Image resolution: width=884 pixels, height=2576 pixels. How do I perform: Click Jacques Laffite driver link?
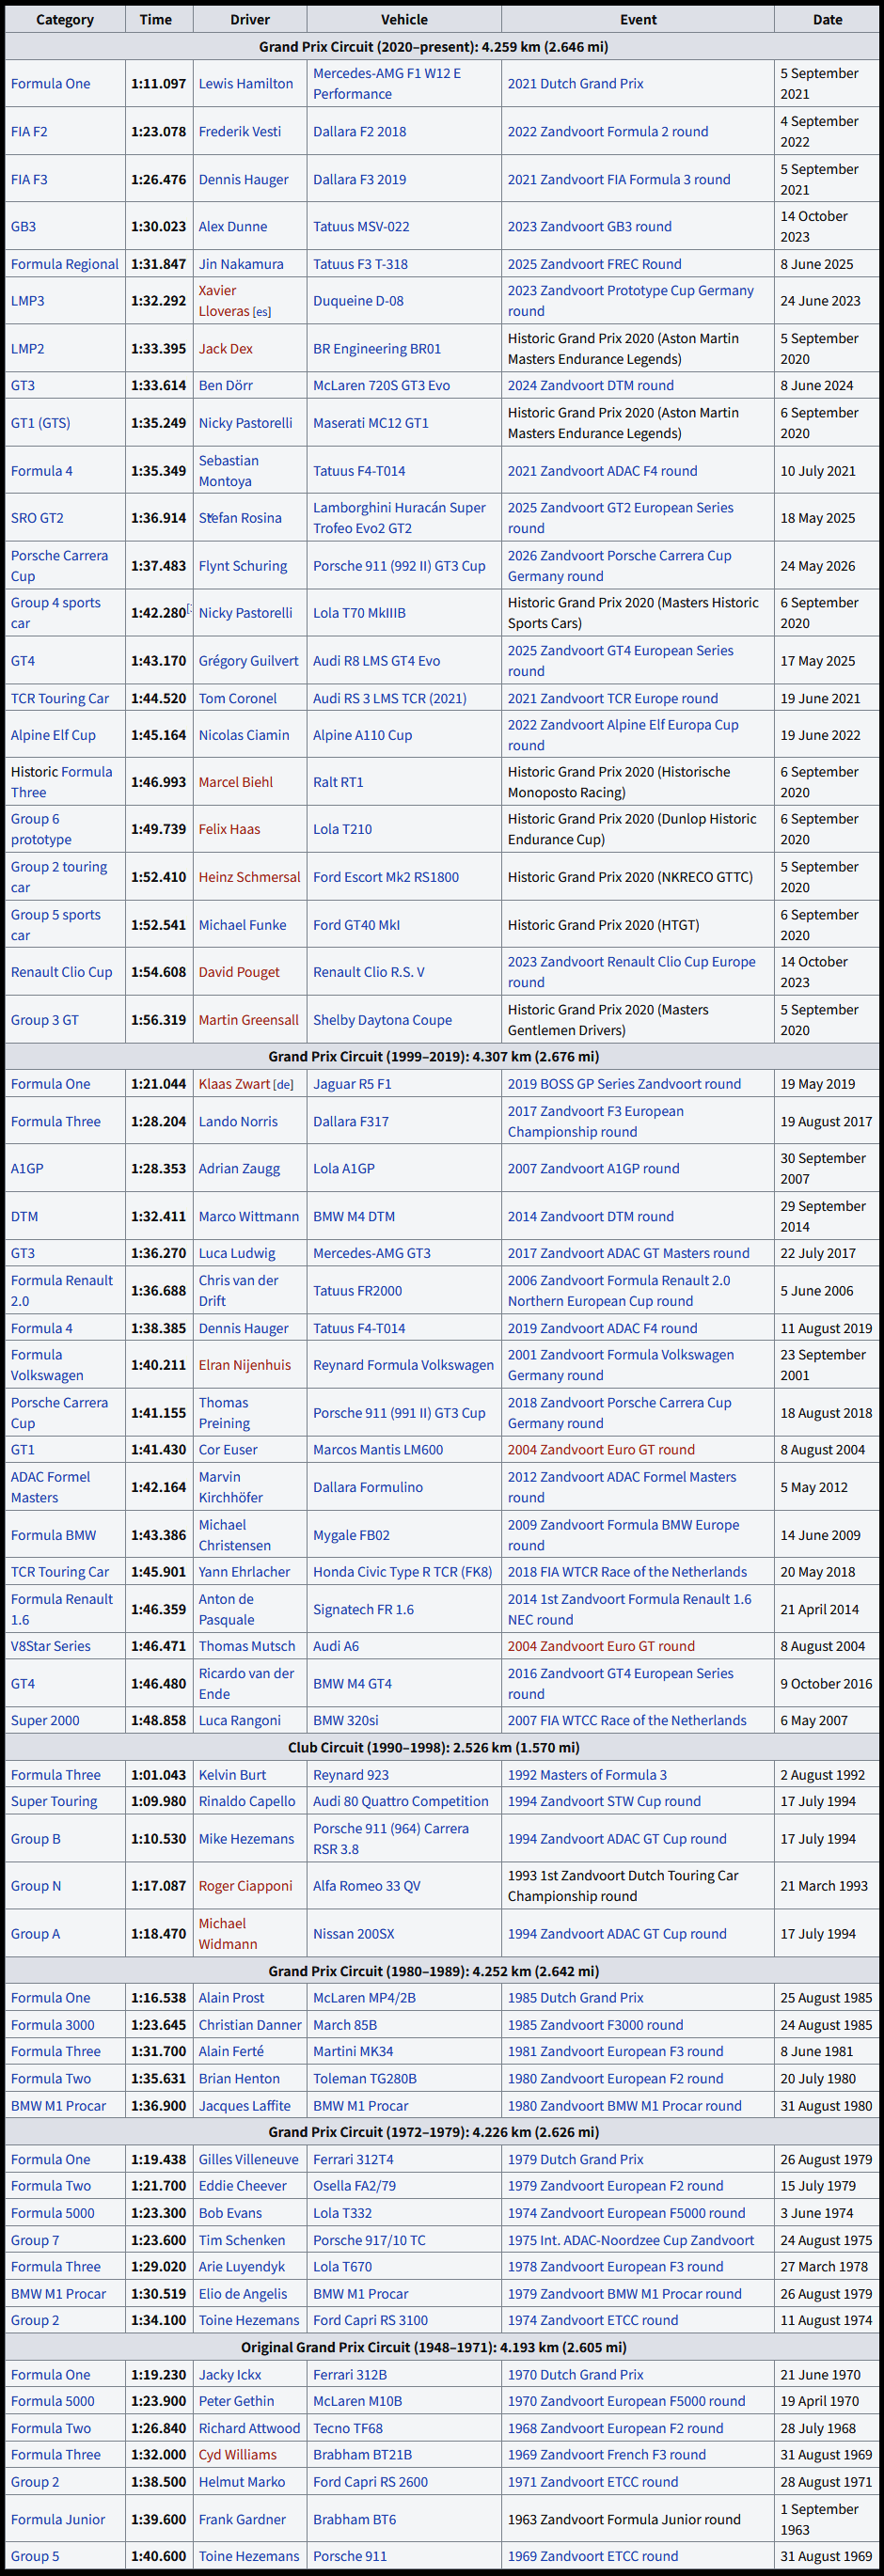click(x=244, y=2106)
